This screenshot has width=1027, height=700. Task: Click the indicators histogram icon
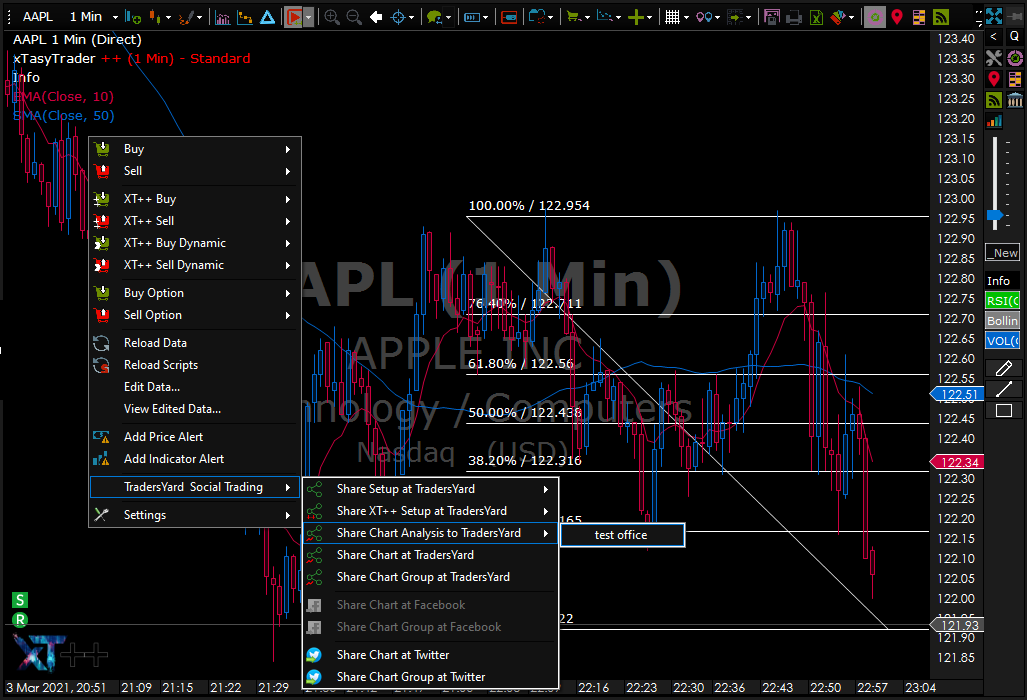[222, 17]
